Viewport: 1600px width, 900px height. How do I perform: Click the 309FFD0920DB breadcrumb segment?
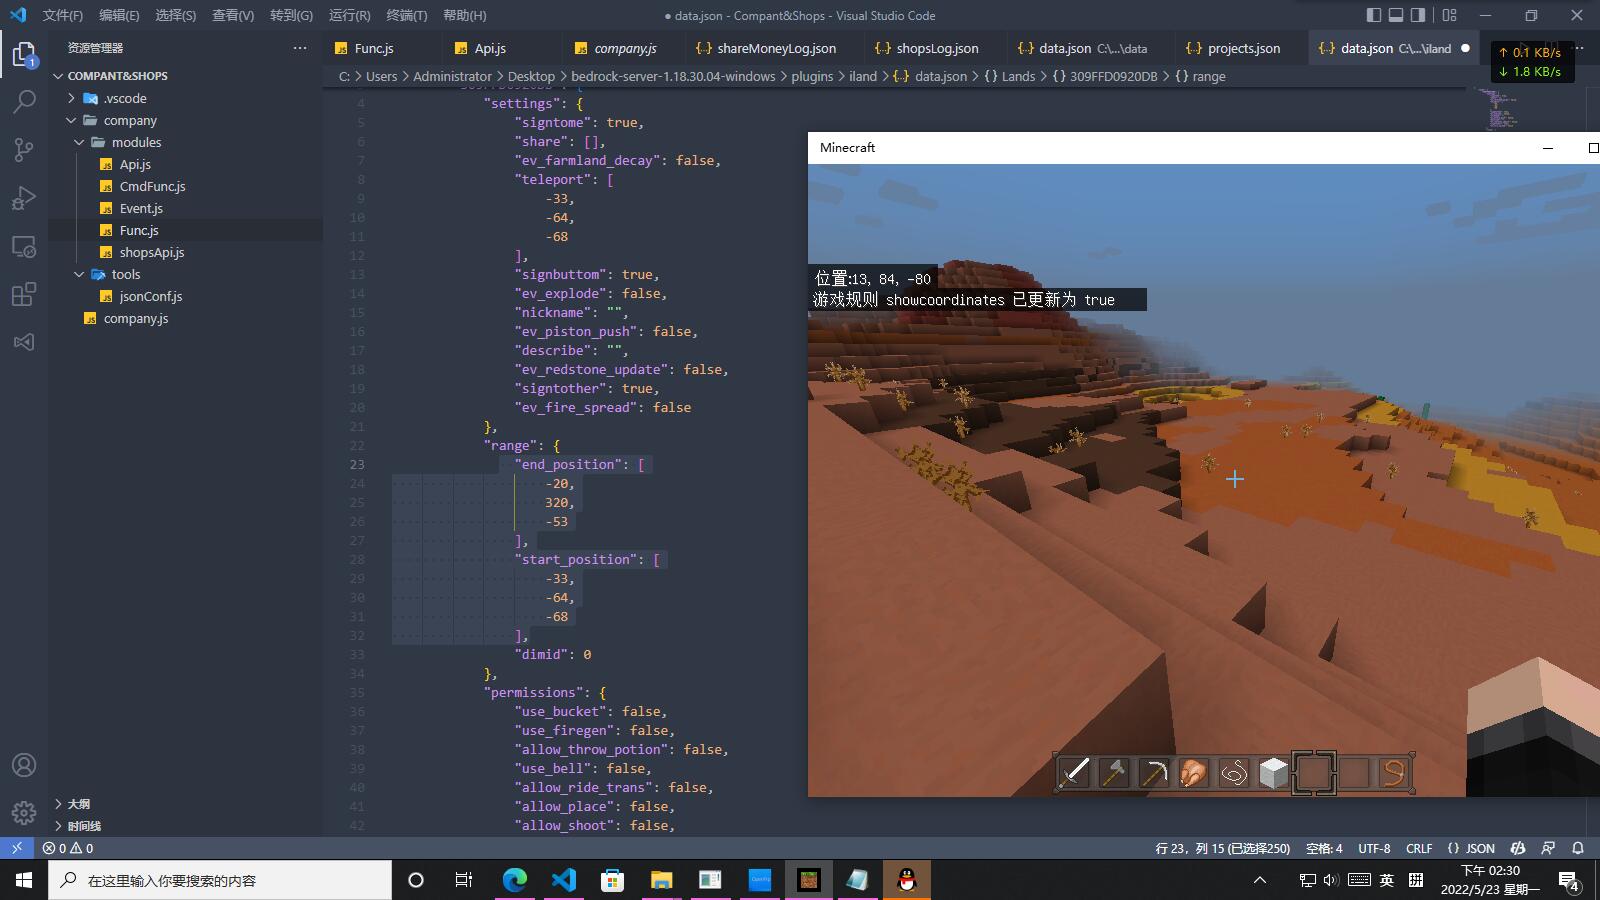pos(1113,76)
